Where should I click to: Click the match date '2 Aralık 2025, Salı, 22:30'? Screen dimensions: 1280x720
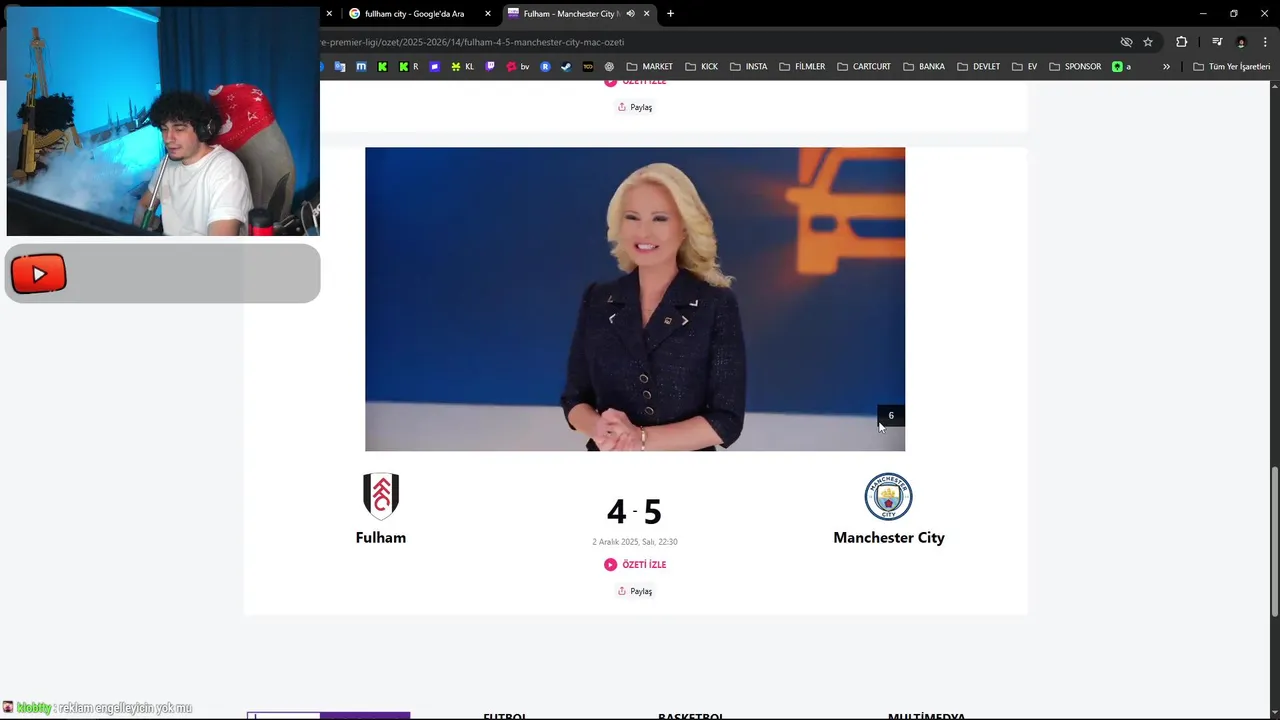(x=635, y=542)
